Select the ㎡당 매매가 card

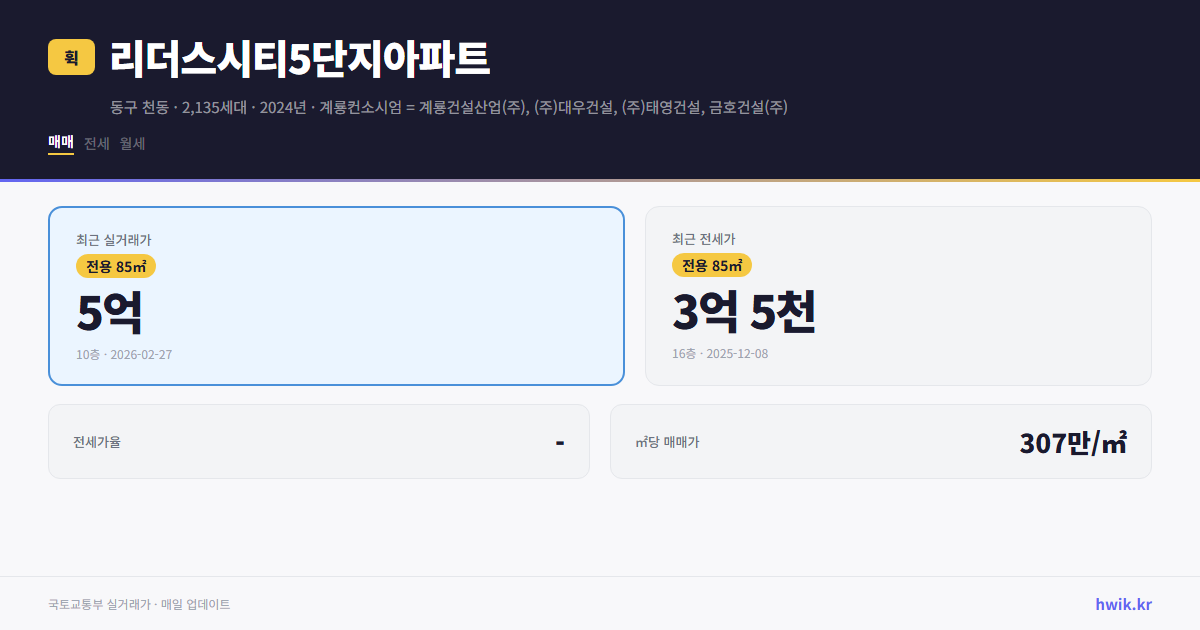point(880,441)
